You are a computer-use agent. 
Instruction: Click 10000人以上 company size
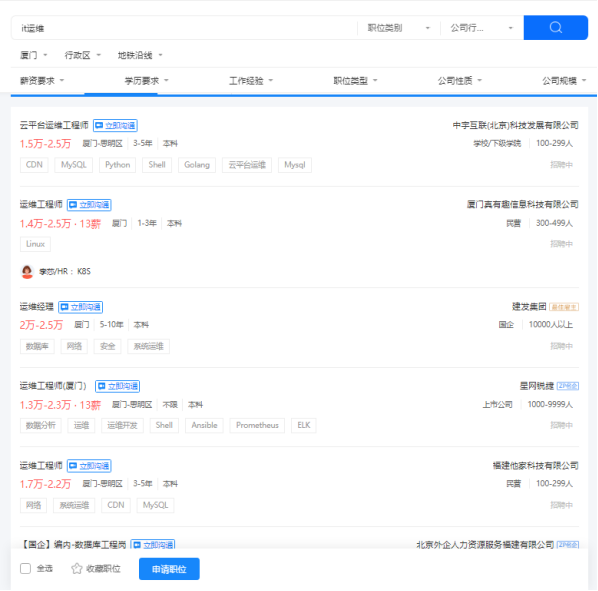click(x=550, y=324)
